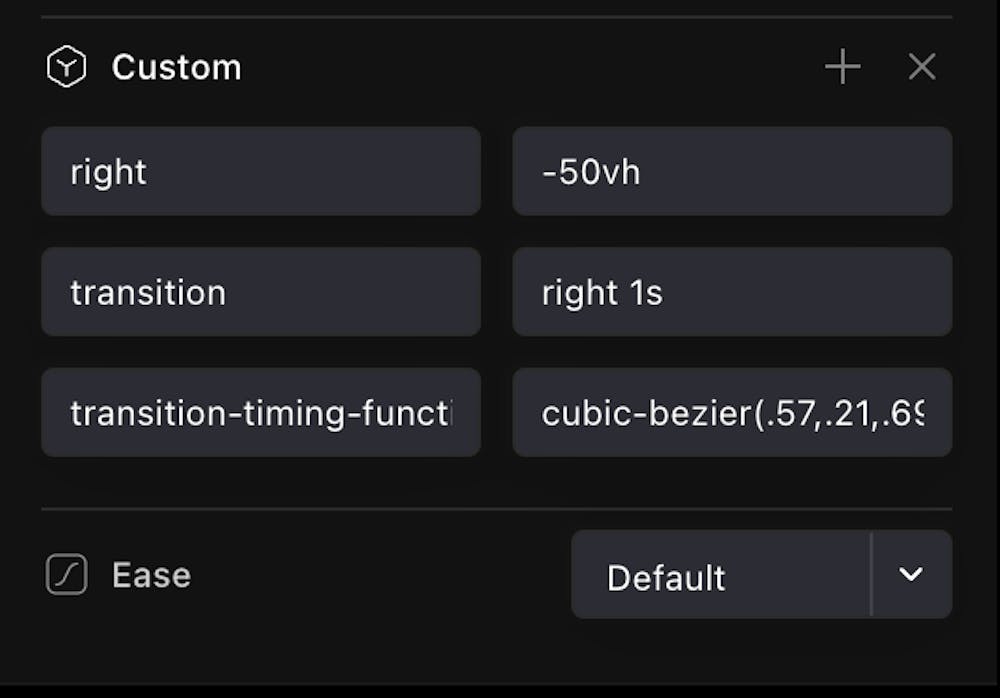Click the Custom hexagon icon
1000x698 pixels.
coord(66,68)
